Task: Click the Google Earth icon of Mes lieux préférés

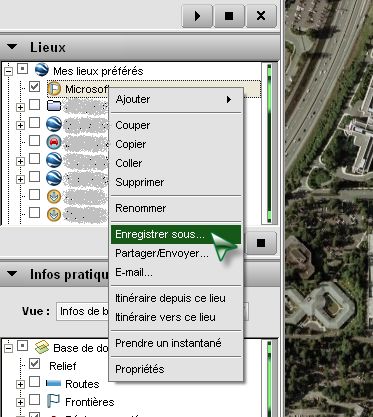Action: [x=42, y=70]
